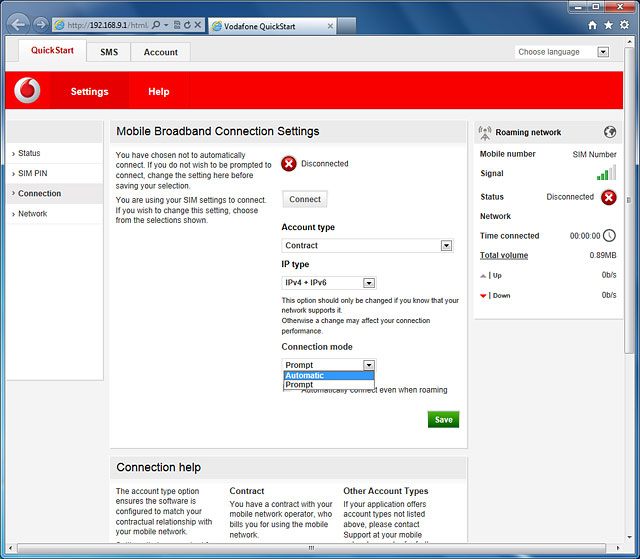The height and width of the screenshot is (559, 640).
Task: Select Automatic in Connection mode list
Action: tap(329, 375)
